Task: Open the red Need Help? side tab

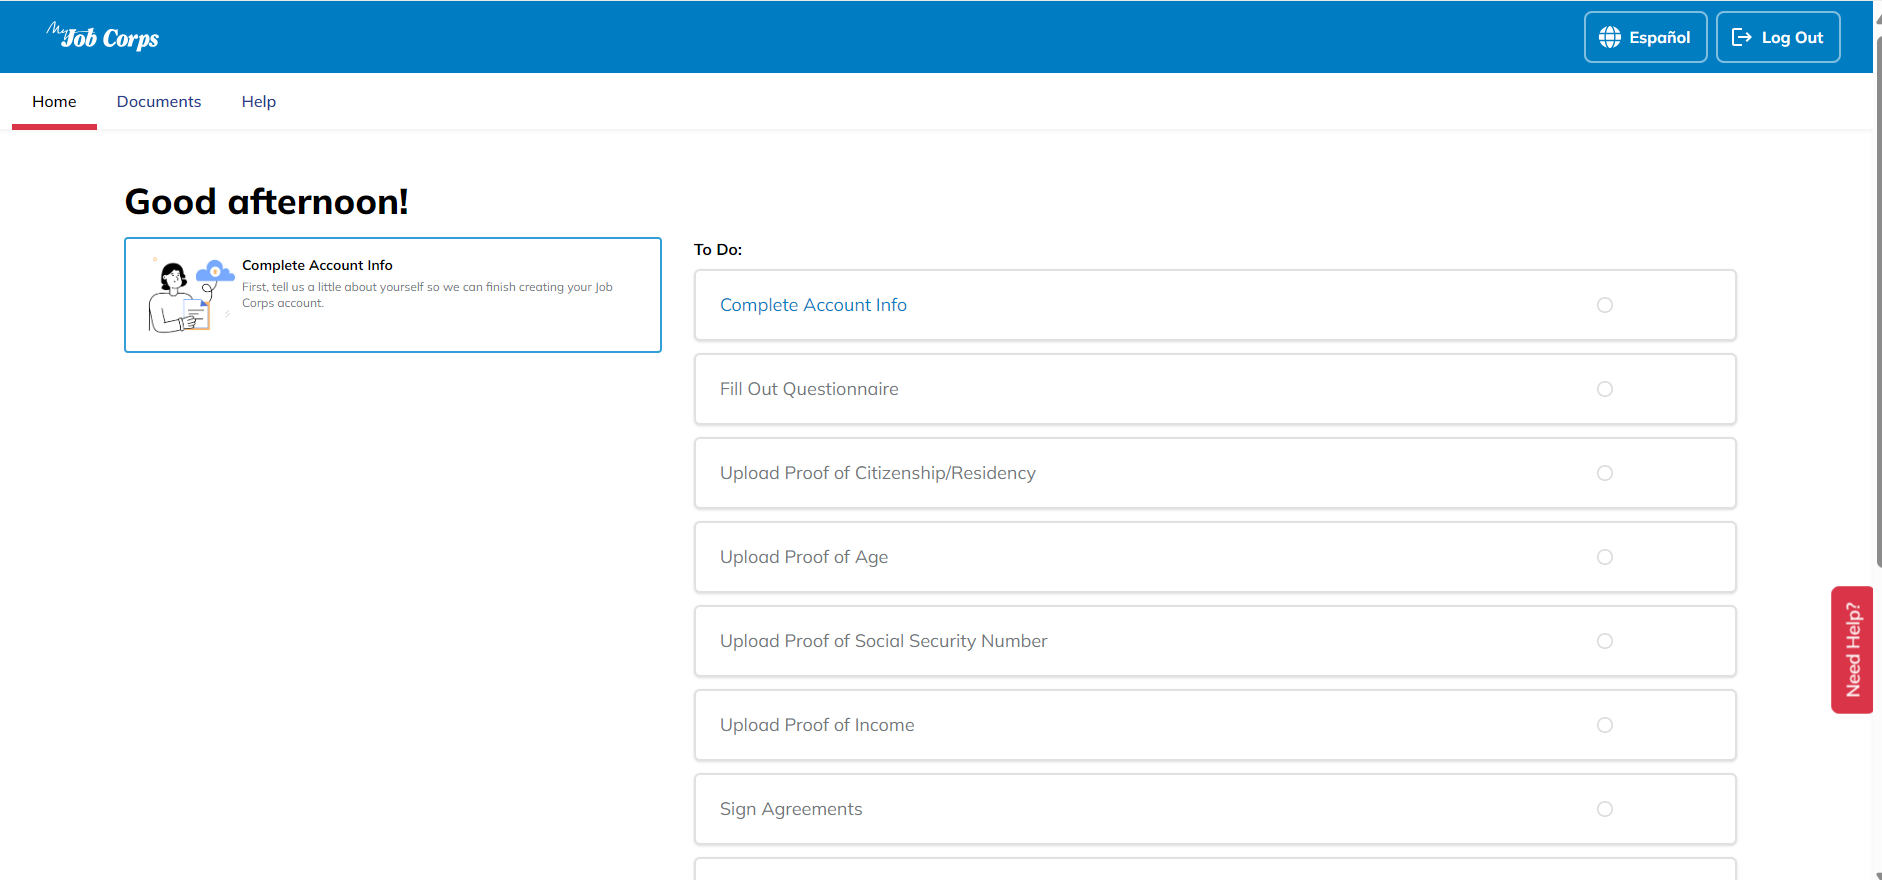Action: pyautogui.click(x=1852, y=650)
